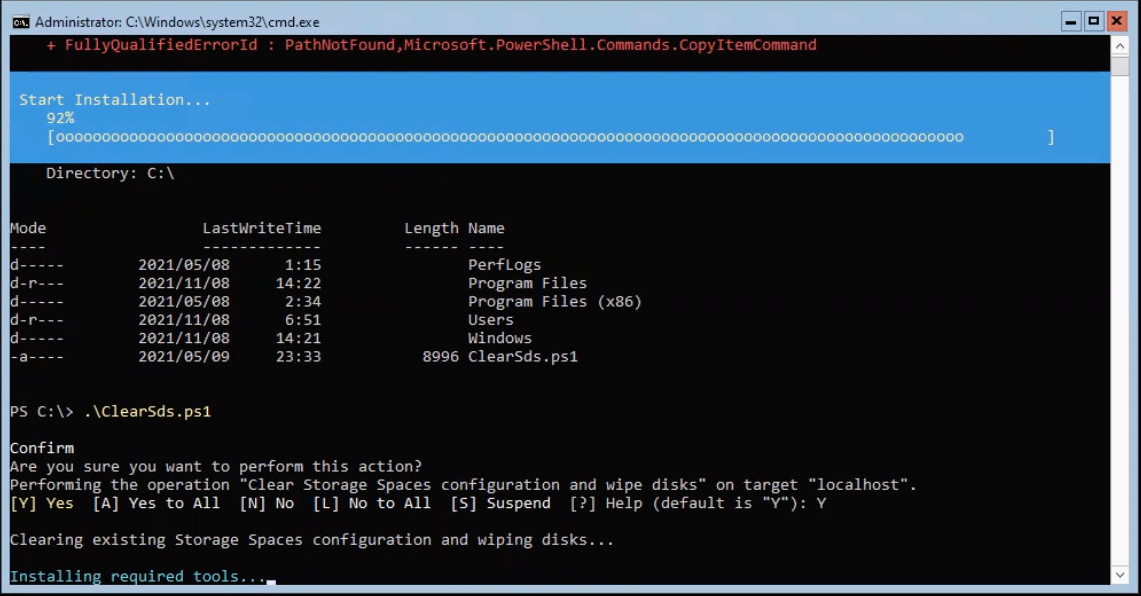Select the 'Program Files' directory name
The image size is (1141, 596).
pos(527,283)
